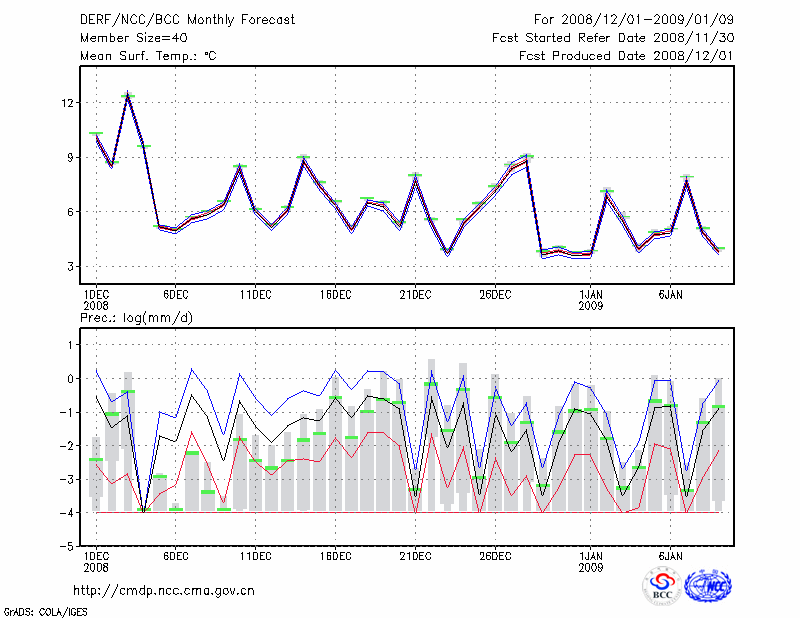Click the 21DEC label under temperature chart
Image resolution: width=800 pixels, height=618 pixels.
[x=415, y=294]
